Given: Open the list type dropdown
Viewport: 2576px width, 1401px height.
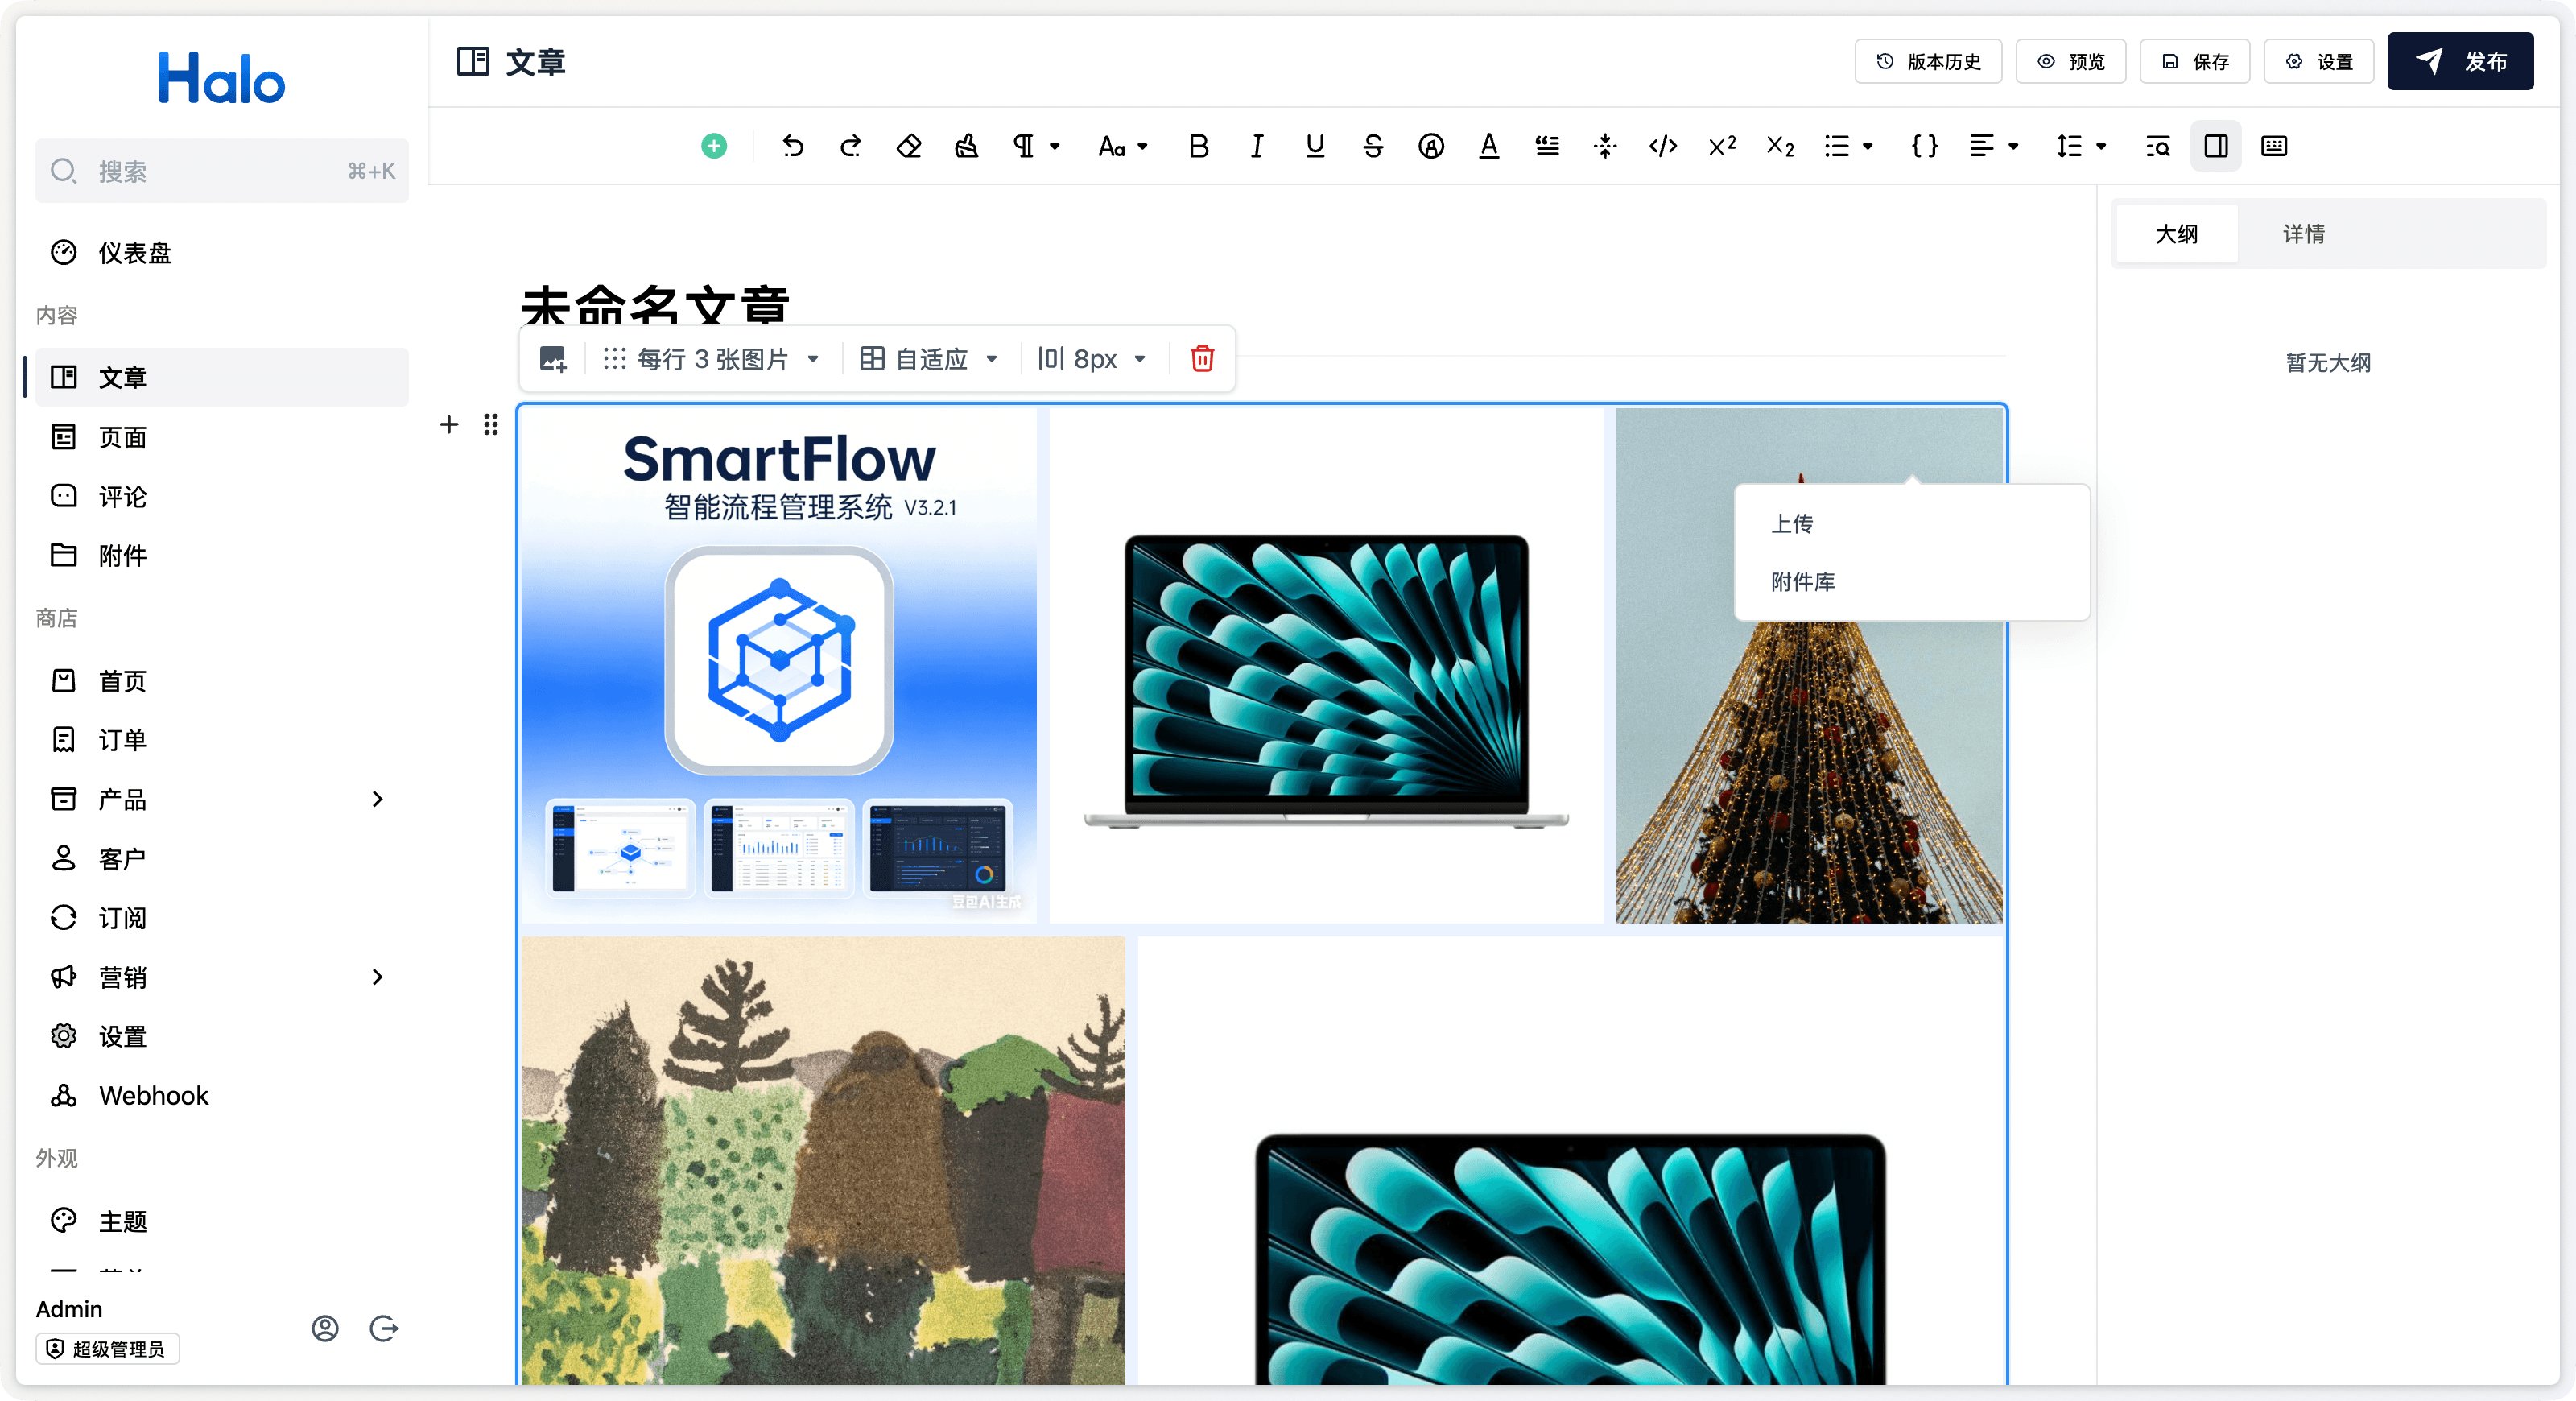Looking at the screenshot, I should click(1848, 146).
